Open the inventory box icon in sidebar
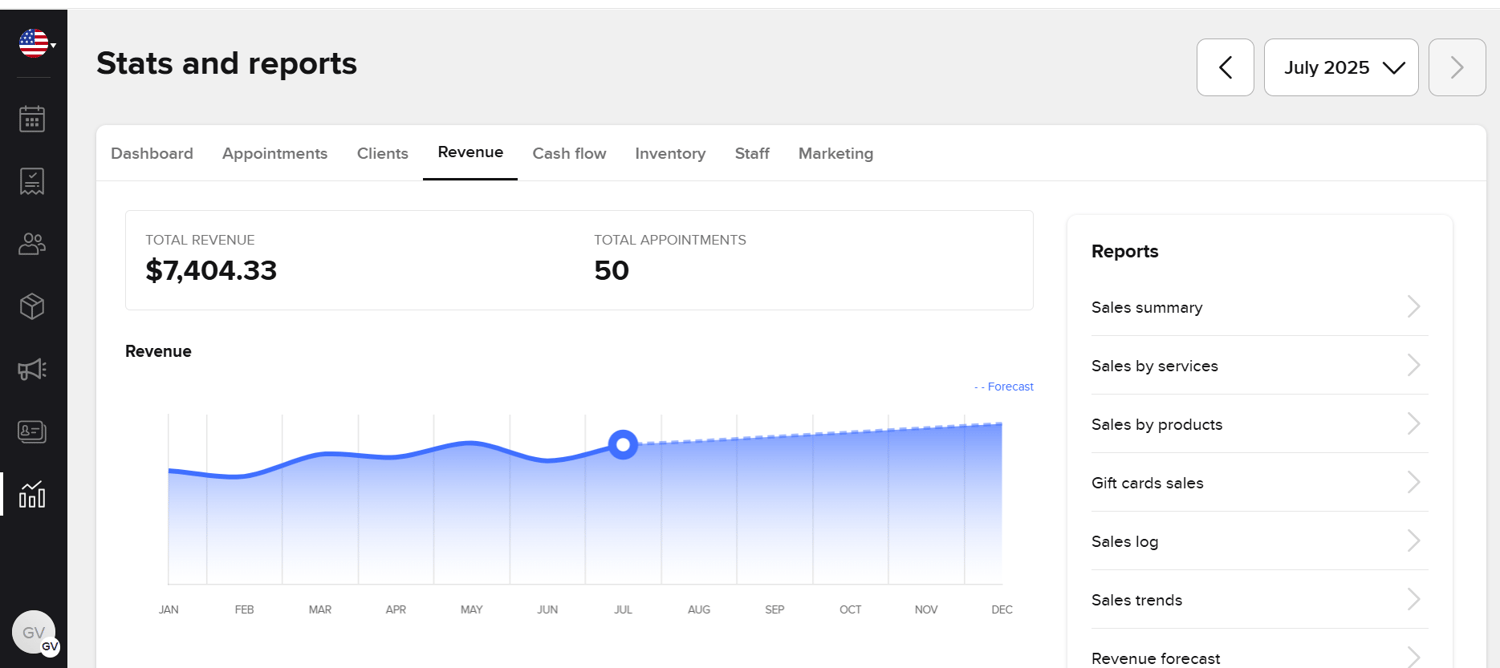The height and width of the screenshot is (668, 1500). click(32, 306)
